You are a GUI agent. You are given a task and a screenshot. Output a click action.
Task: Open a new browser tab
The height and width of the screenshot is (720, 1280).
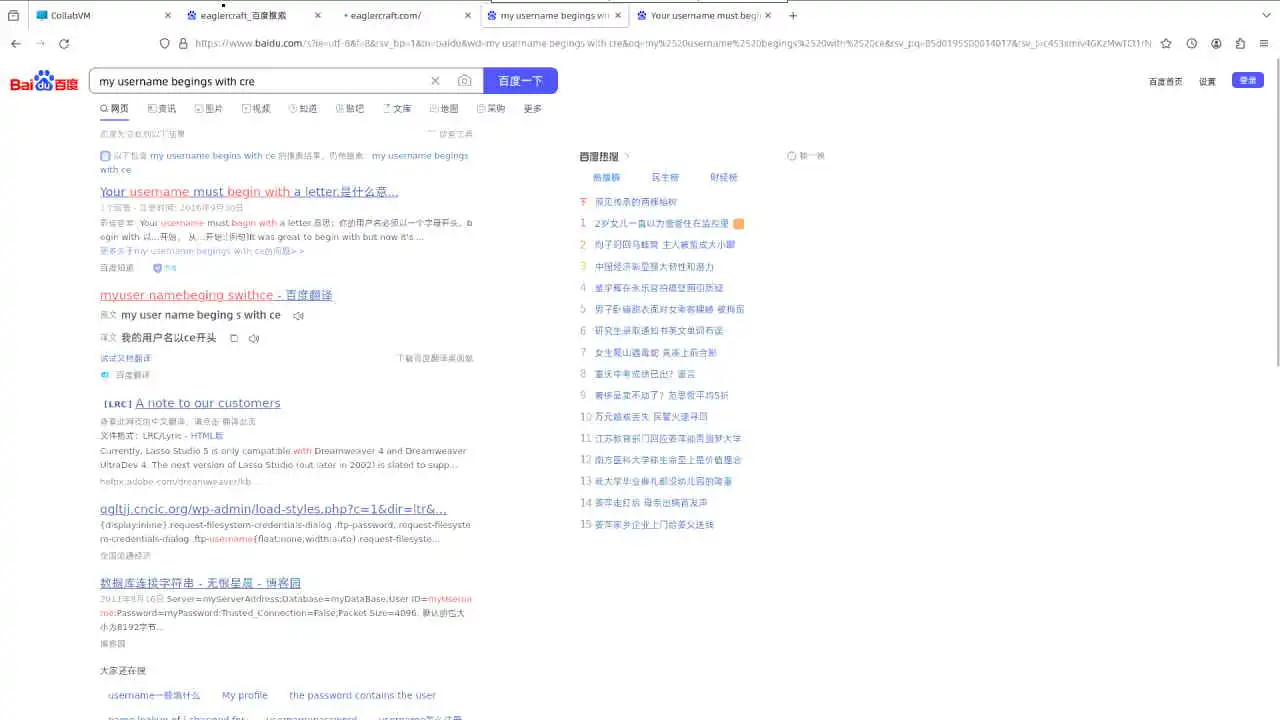(x=793, y=15)
